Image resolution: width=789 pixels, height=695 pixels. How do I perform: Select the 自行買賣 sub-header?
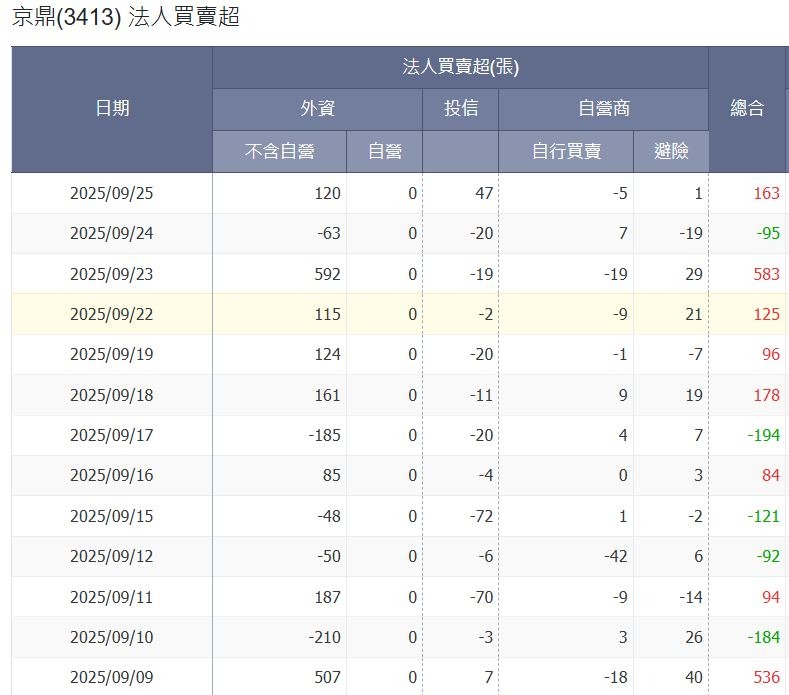[x=566, y=151]
